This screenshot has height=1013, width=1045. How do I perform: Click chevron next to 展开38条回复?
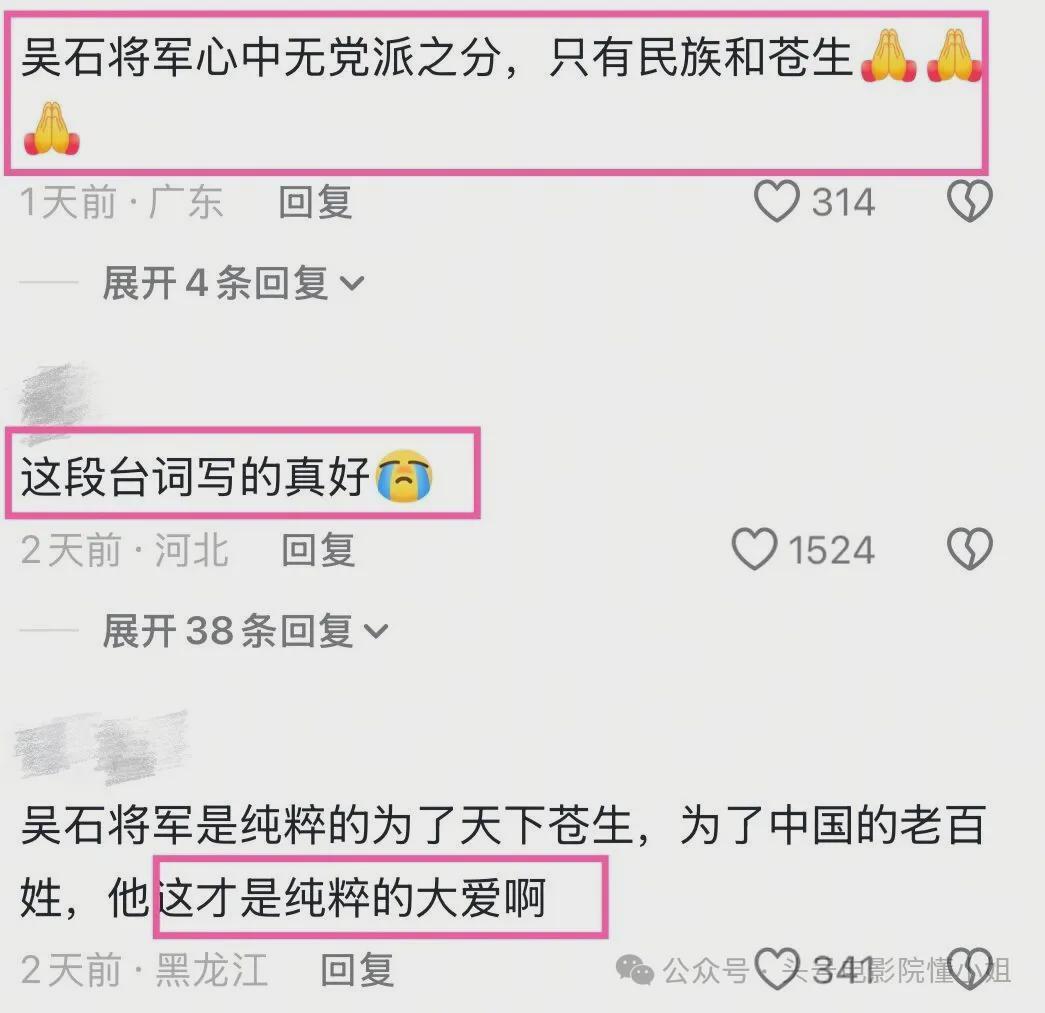click(376, 632)
